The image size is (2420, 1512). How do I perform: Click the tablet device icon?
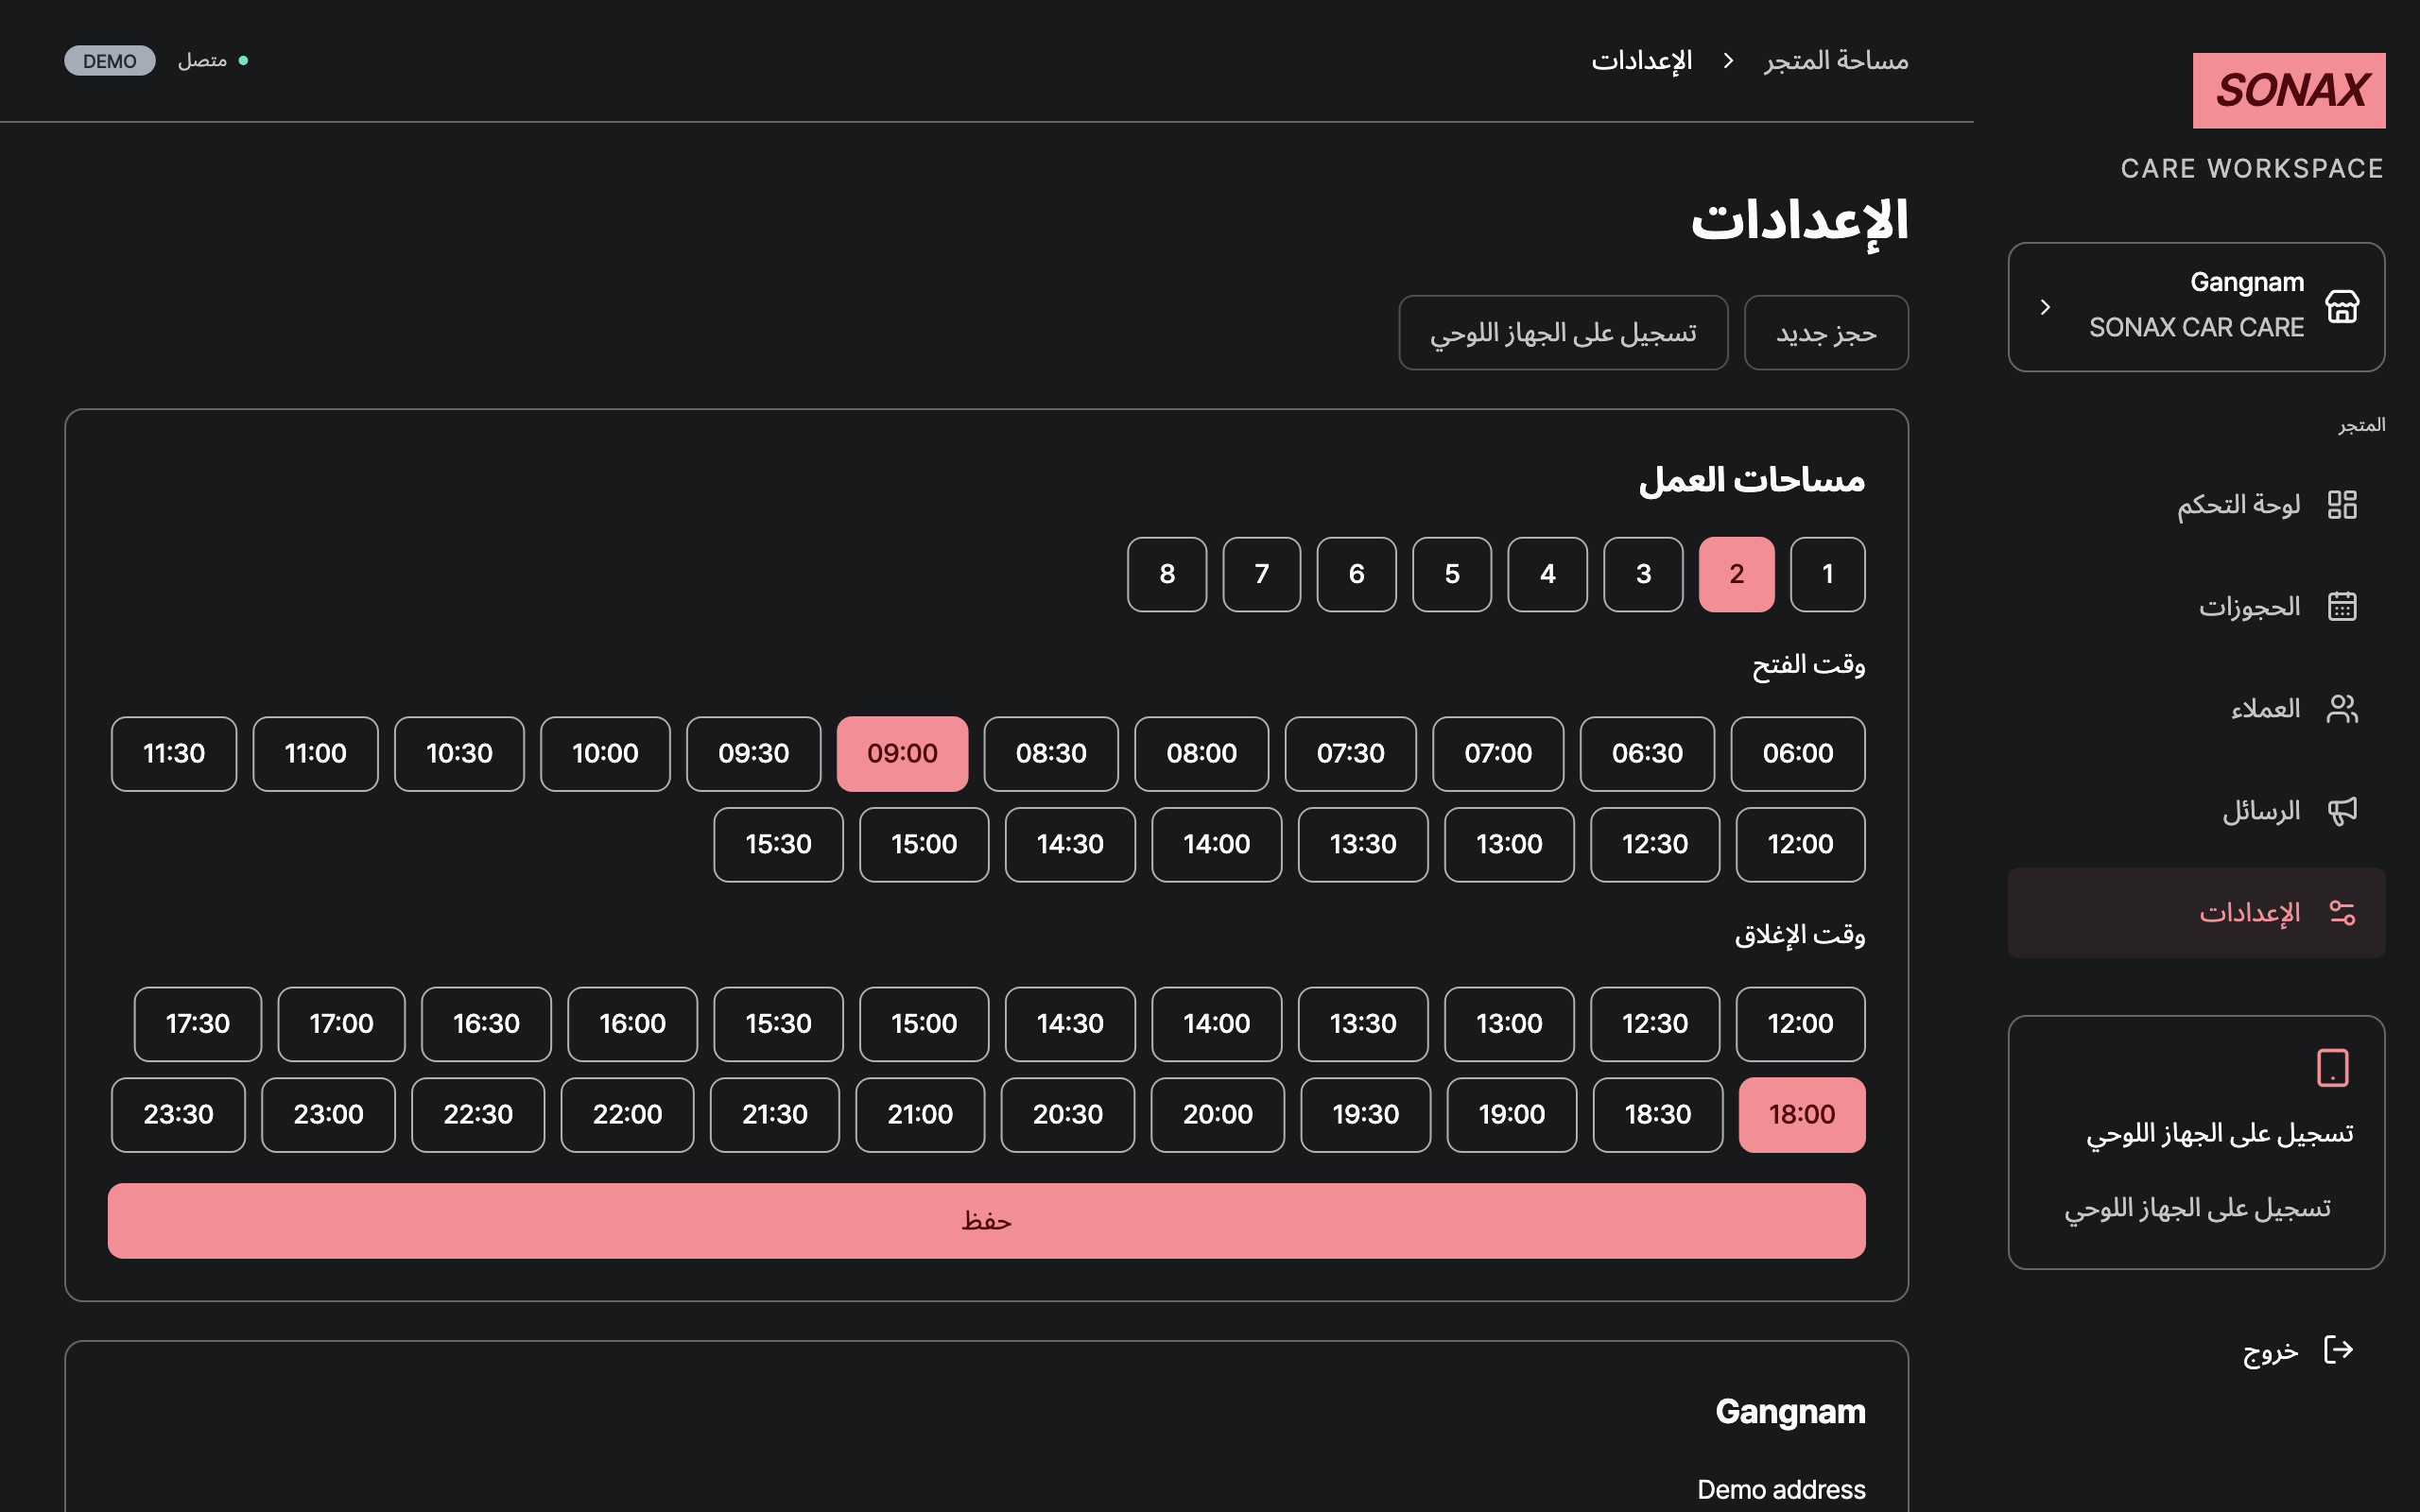pyautogui.click(x=2332, y=1068)
